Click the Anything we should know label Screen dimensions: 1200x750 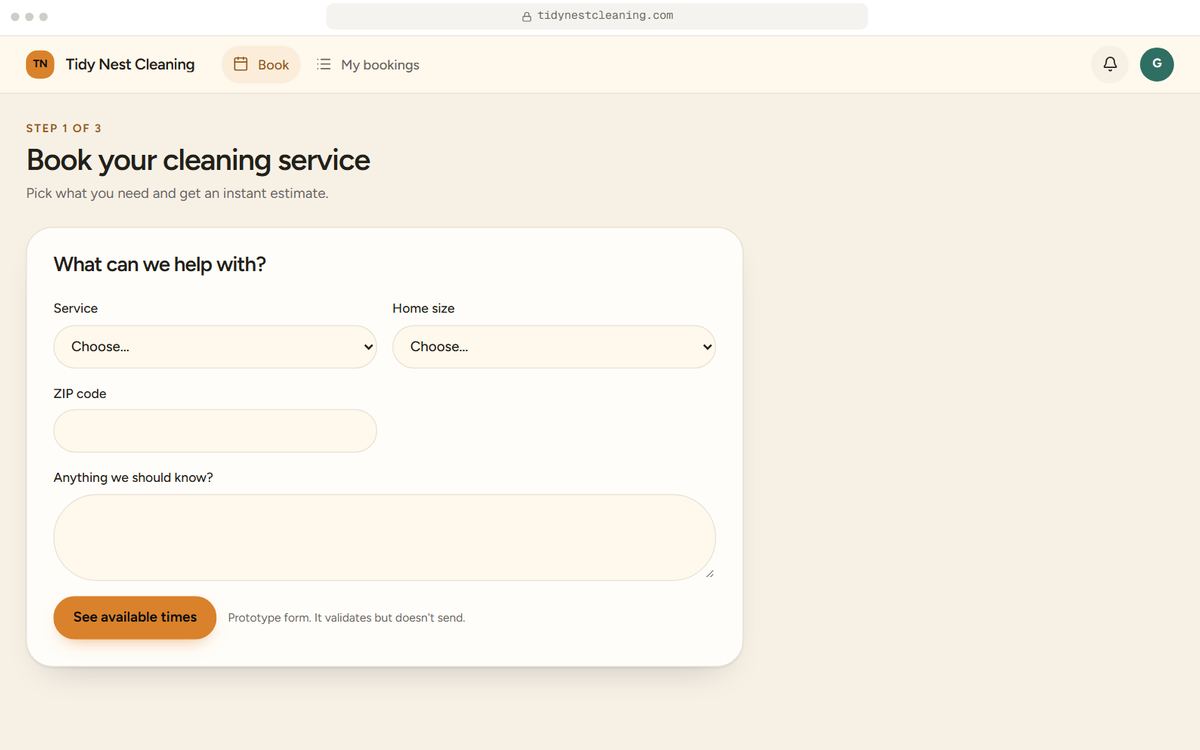pyautogui.click(x=133, y=478)
